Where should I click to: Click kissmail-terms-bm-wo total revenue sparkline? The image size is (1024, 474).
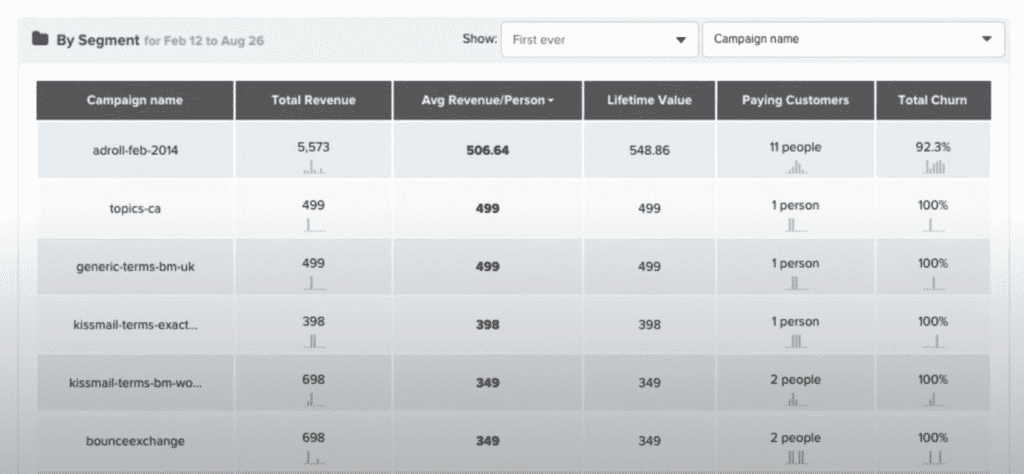pyautogui.click(x=313, y=399)
